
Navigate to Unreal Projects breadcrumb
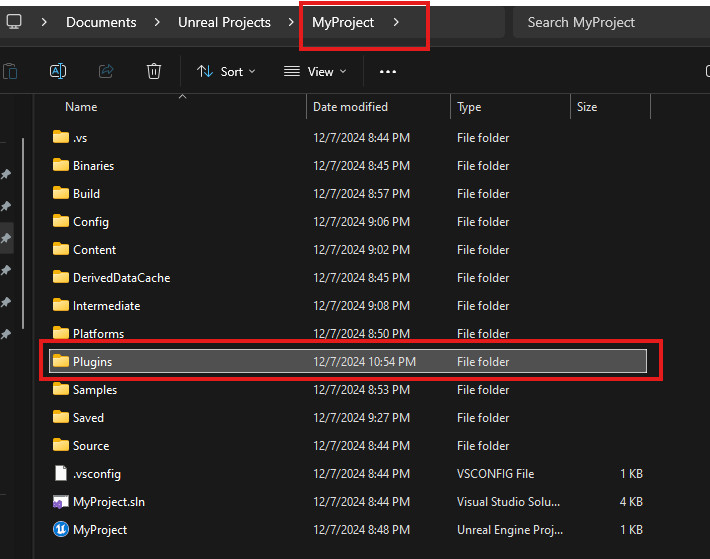[x=224, y=22]
